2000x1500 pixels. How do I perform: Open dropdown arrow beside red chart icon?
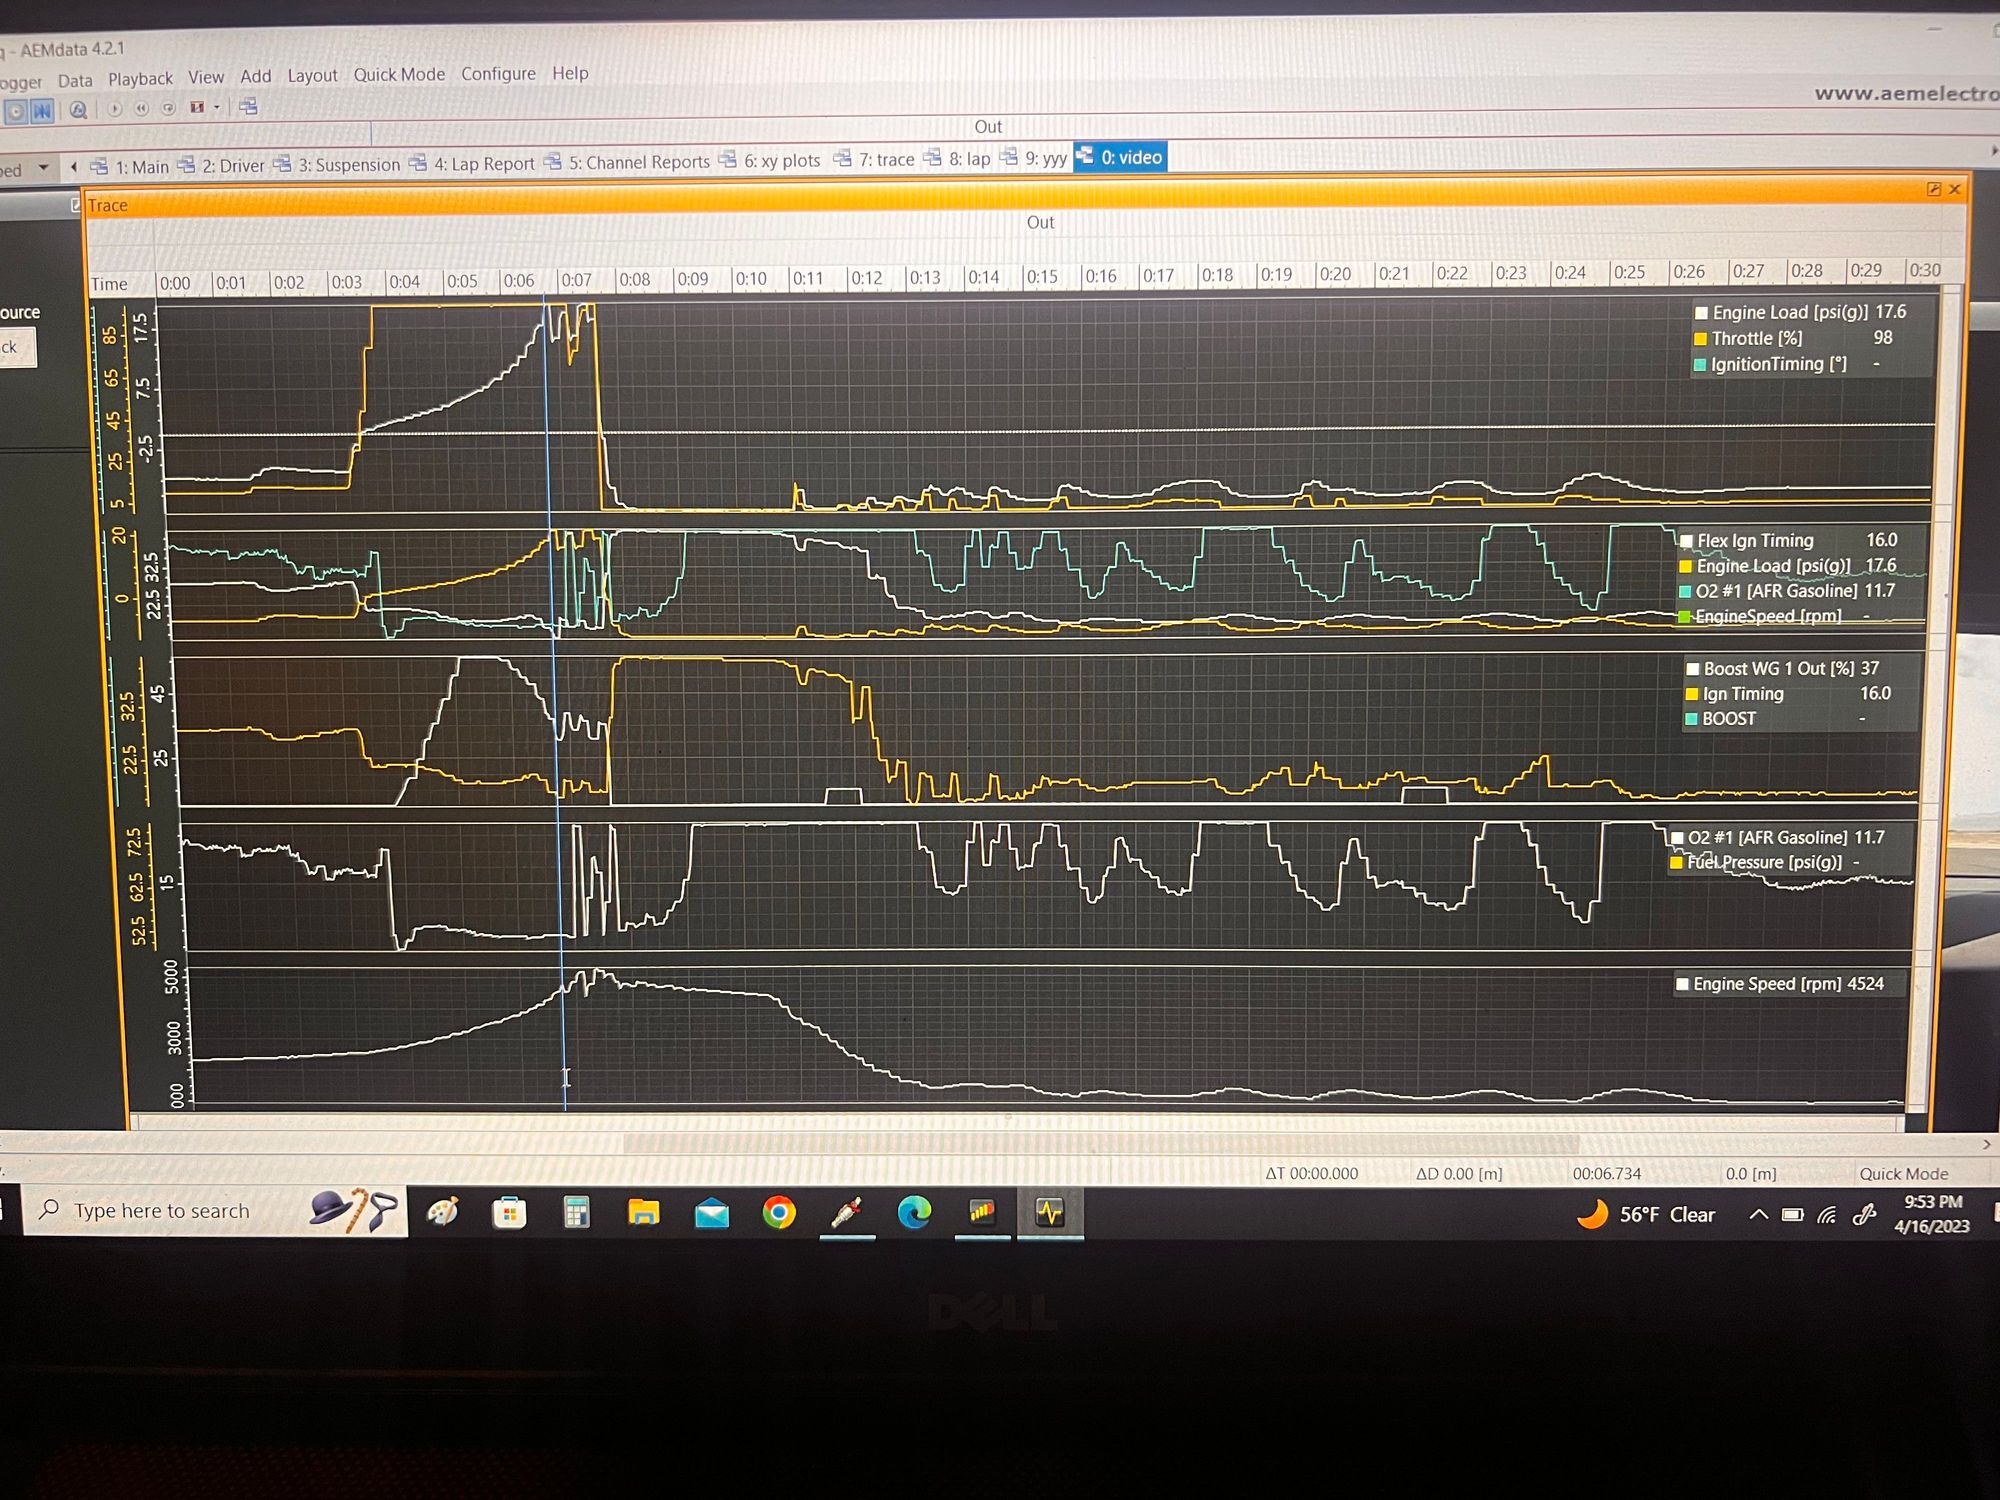point(216,108)
